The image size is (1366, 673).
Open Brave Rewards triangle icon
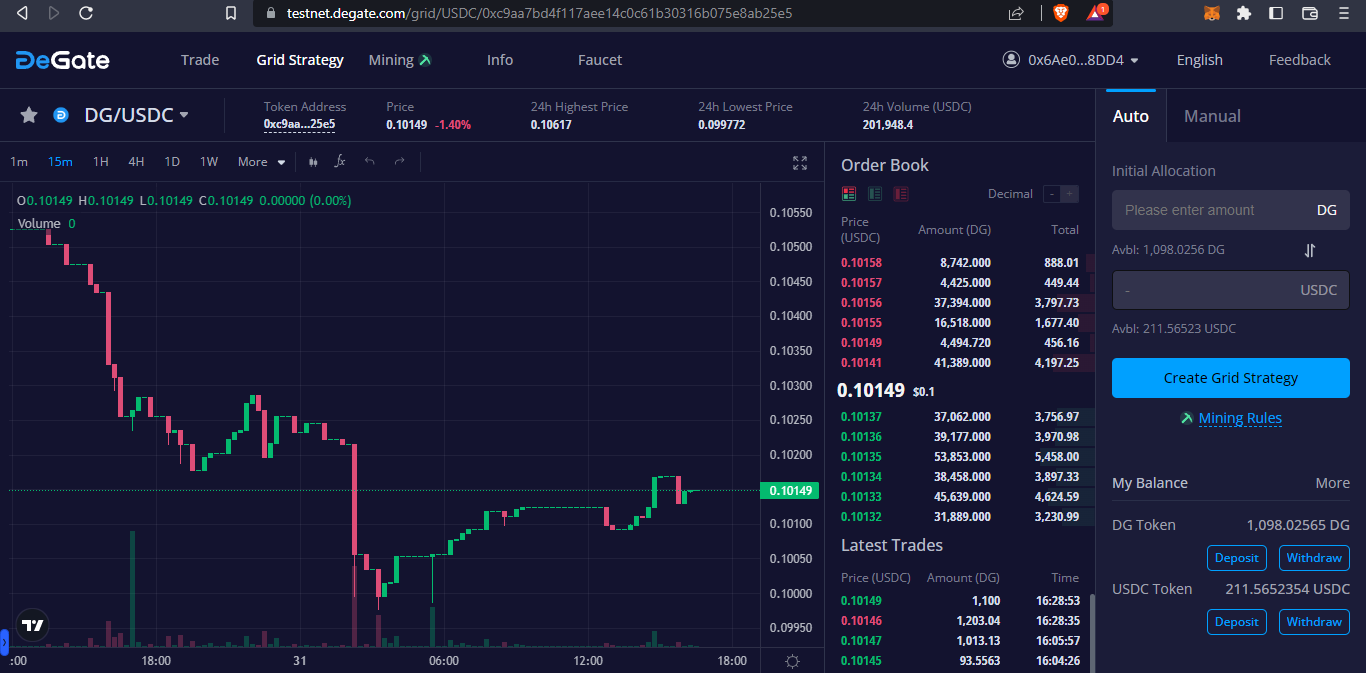[x=1096, y=13]
